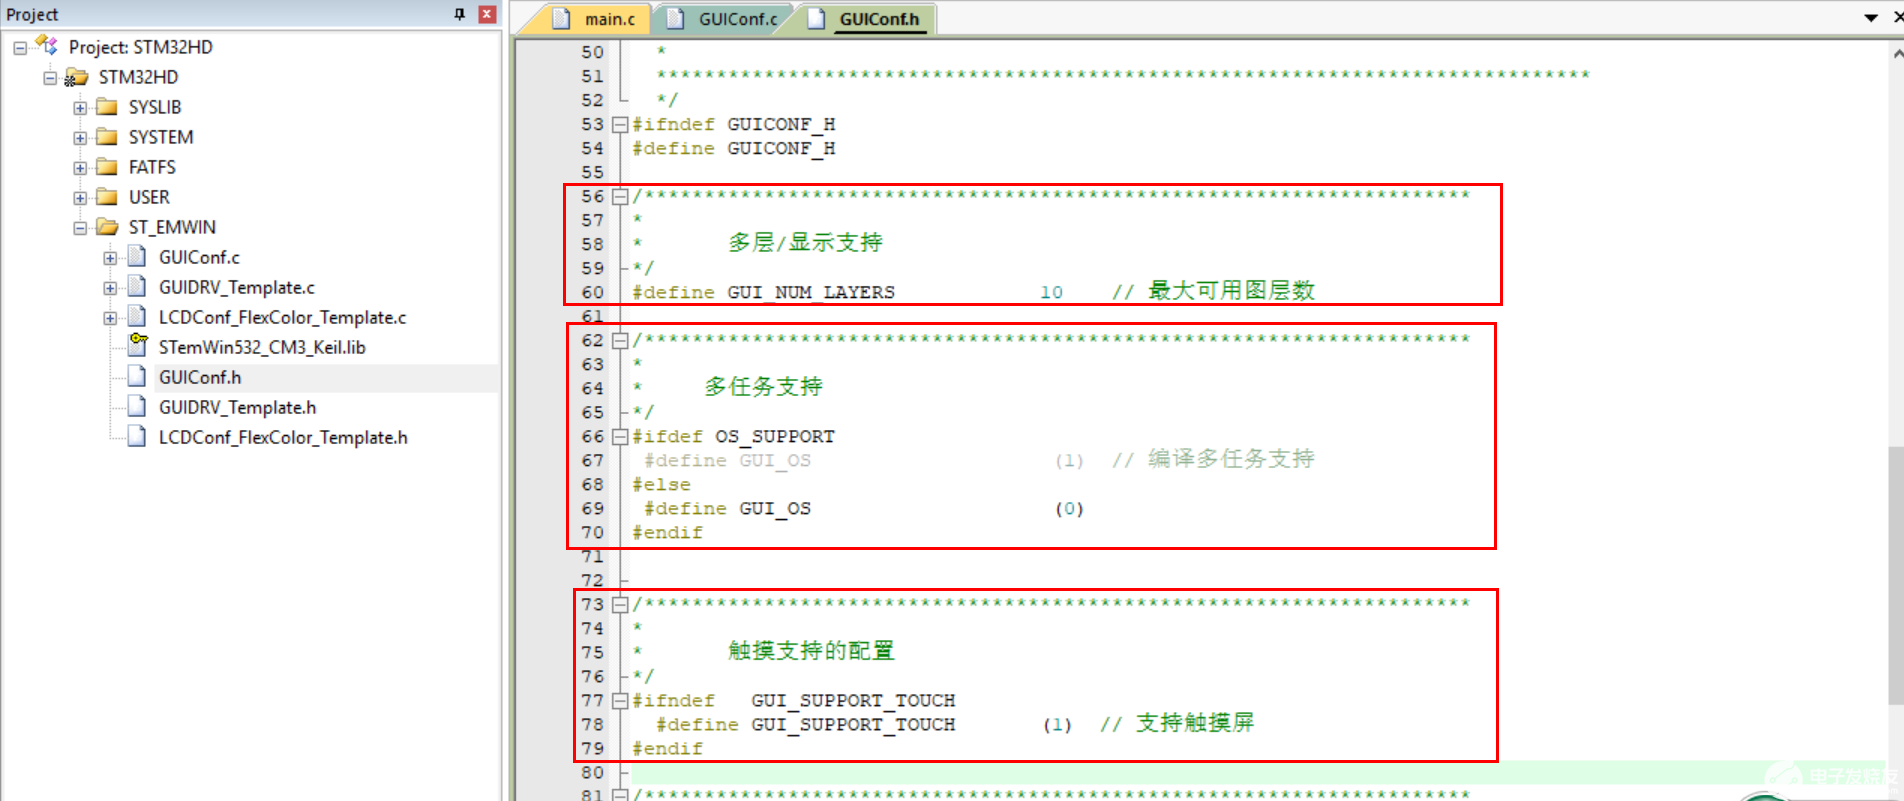Select the FATFS group label
1904x801 pixels.
point(152,167)
